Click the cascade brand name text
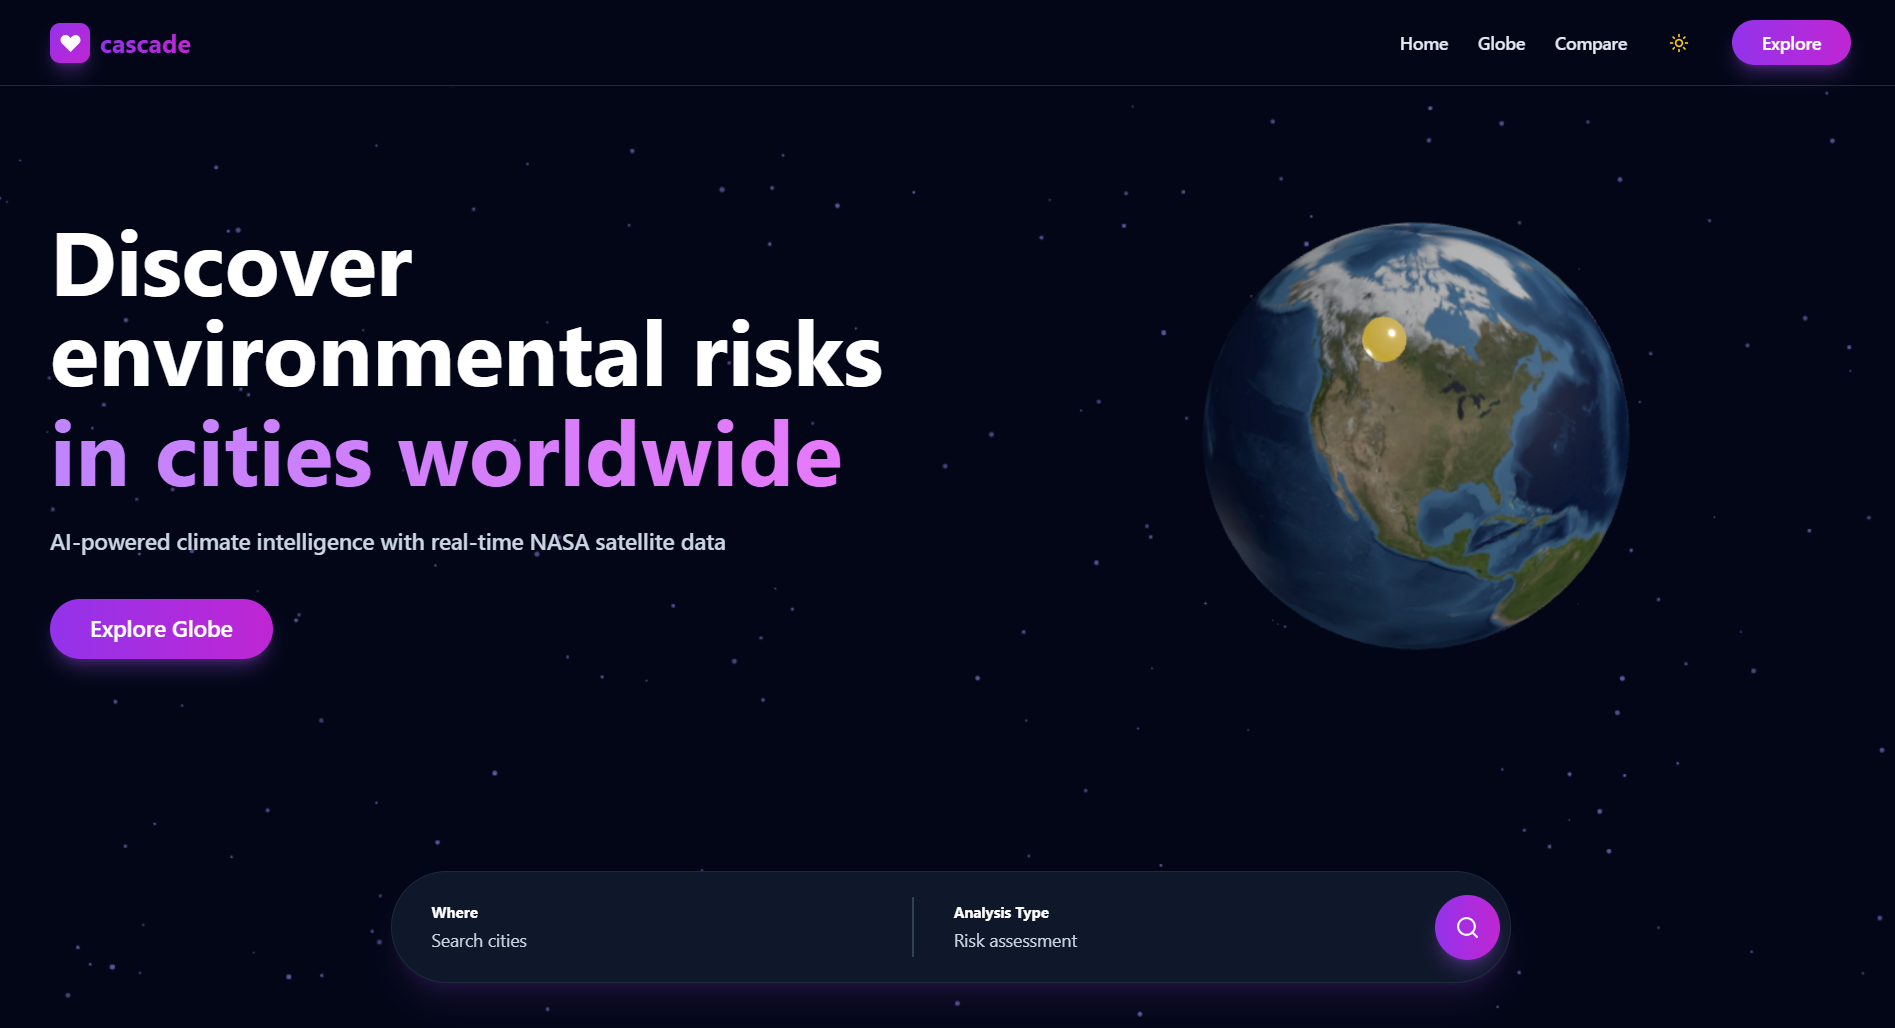Viewport: 1895px width, 1028px height. click(x=145, y=44)
